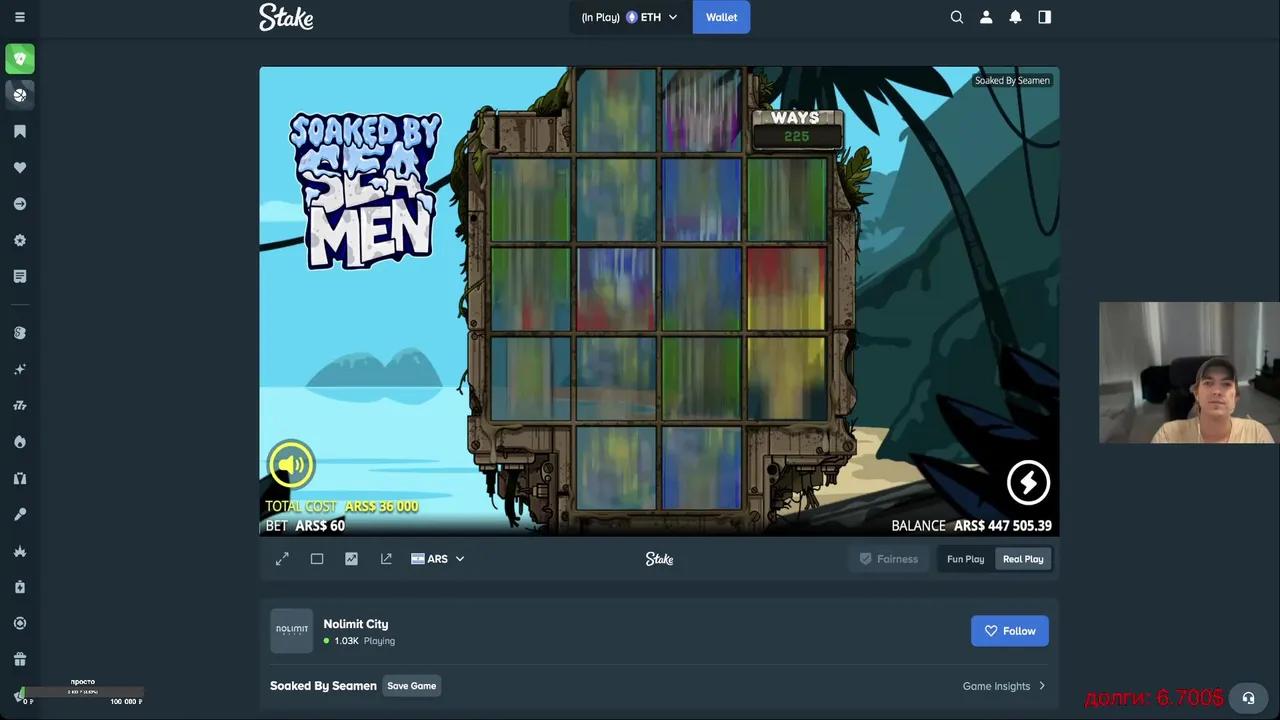The height and width of the screenshot is (720, 1280).
Task: Click the BET ARS$ 60 text
Action: (x=305, y=526)
